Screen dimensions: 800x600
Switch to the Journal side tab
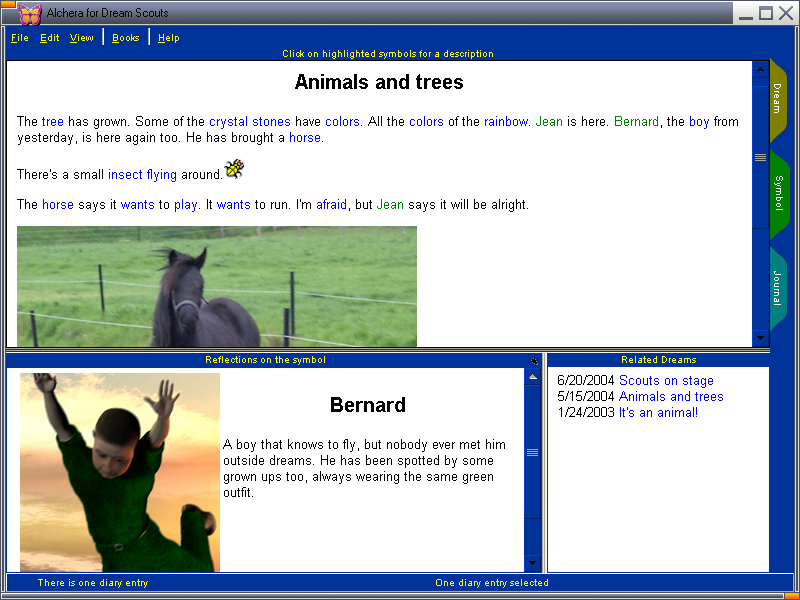pos(778,287)
